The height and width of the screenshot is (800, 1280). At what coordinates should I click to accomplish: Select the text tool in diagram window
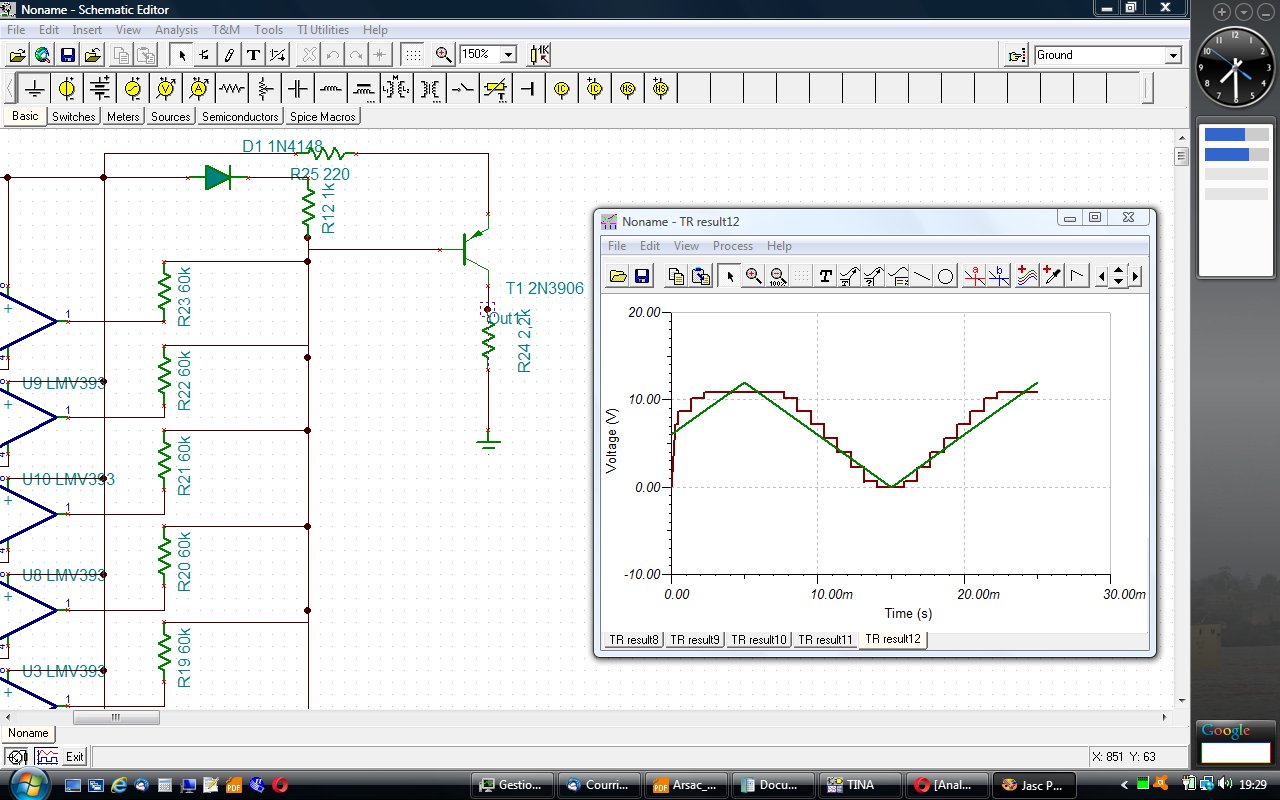click(825, 276)
